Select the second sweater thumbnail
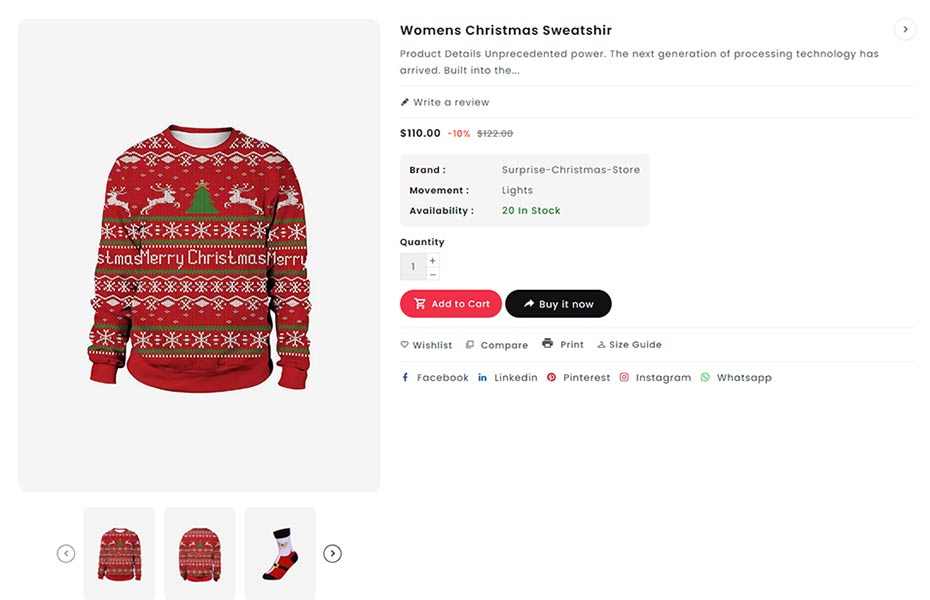This screenshot has width=930, height=600. [x=200, y=553]
